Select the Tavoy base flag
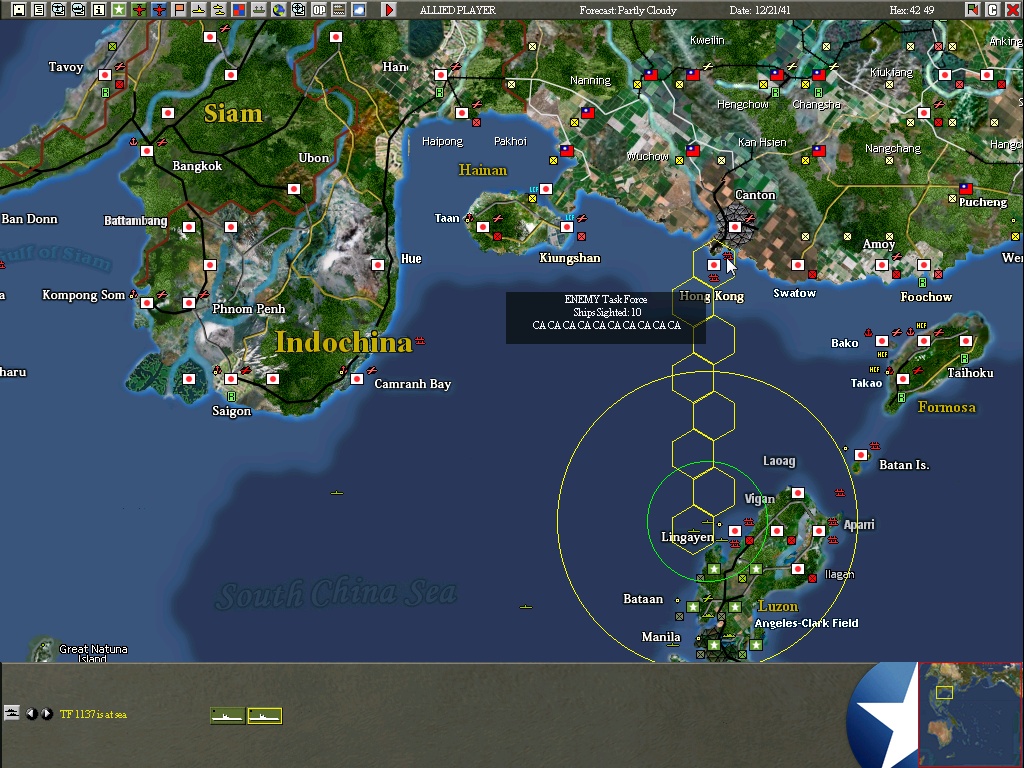 point(104,75)
